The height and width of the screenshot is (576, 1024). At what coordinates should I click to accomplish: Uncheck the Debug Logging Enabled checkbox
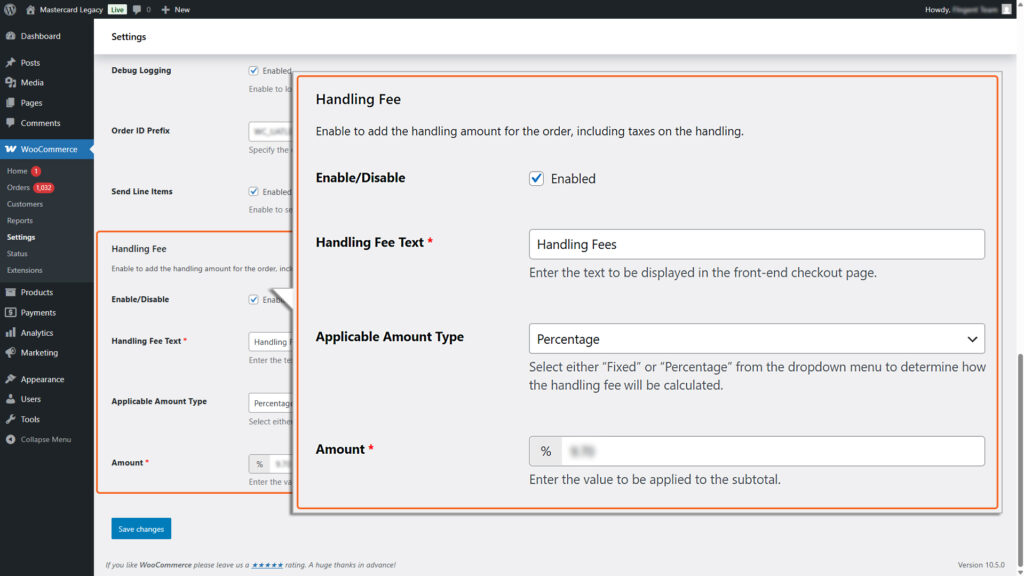click(x=254, y=69)
